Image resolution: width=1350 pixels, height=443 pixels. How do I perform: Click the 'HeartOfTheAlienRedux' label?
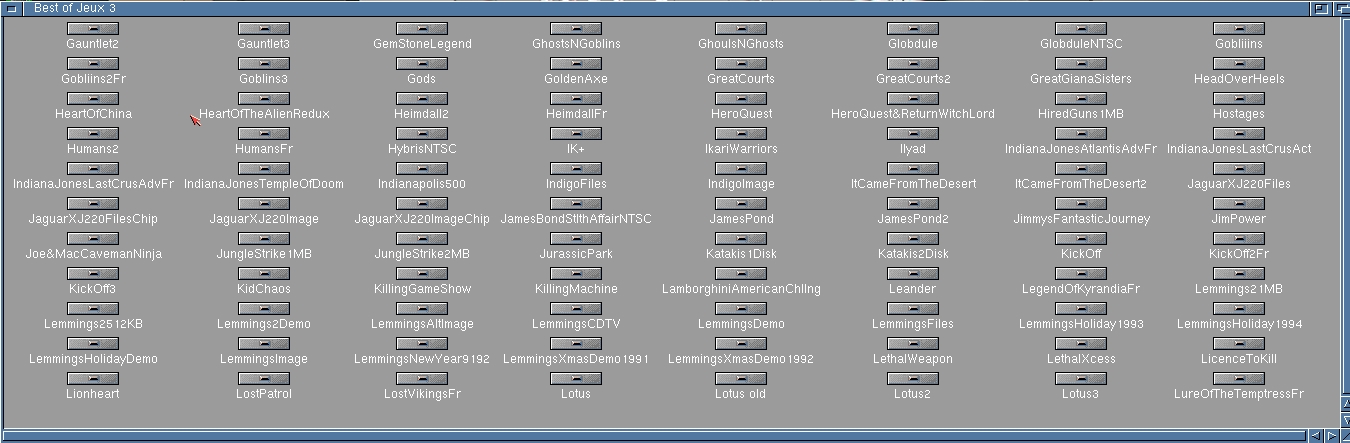264,114
